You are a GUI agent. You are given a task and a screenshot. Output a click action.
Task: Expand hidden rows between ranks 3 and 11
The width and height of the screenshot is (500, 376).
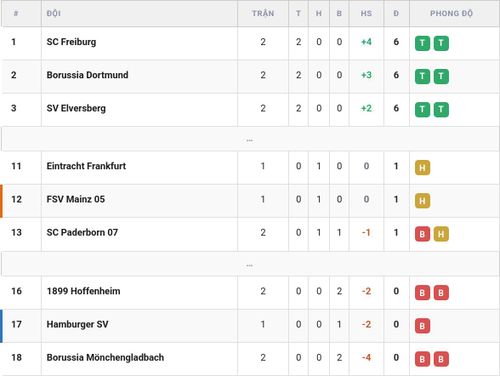tap(250, 139)
